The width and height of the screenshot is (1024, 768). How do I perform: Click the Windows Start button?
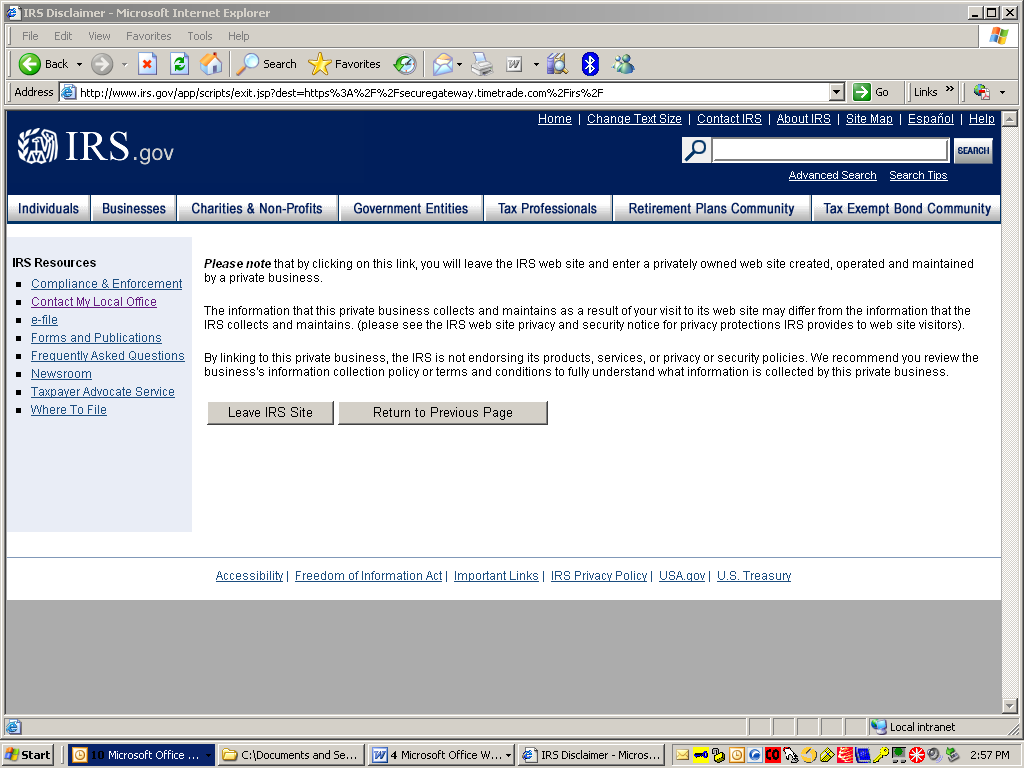point(28,755)
